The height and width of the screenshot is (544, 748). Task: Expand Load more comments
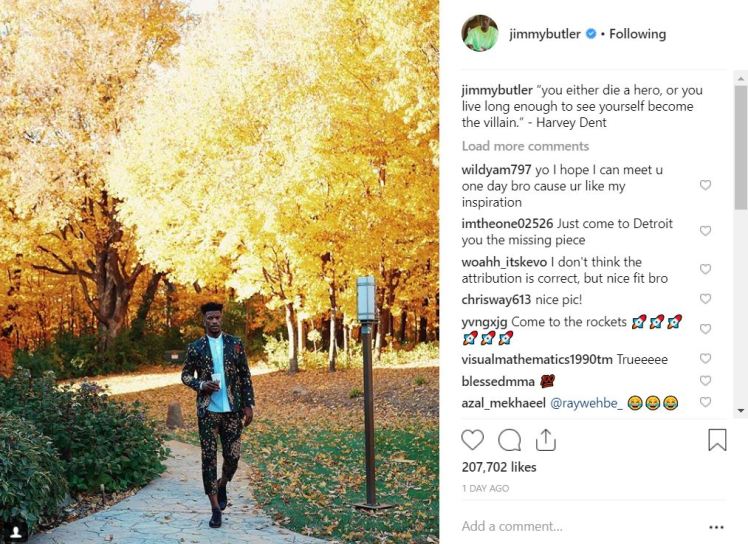pos(525,146)
